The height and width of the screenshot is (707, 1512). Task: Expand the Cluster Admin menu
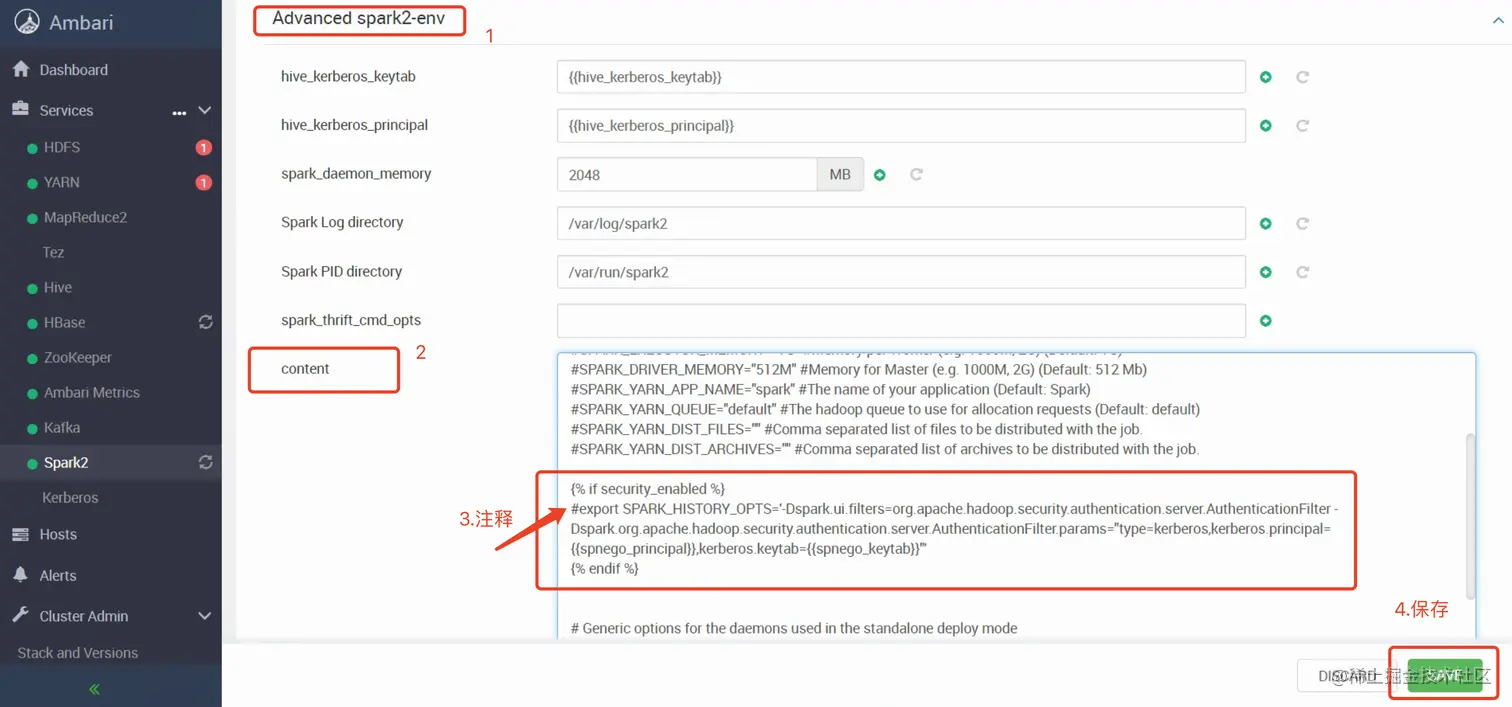click(83, 617)
